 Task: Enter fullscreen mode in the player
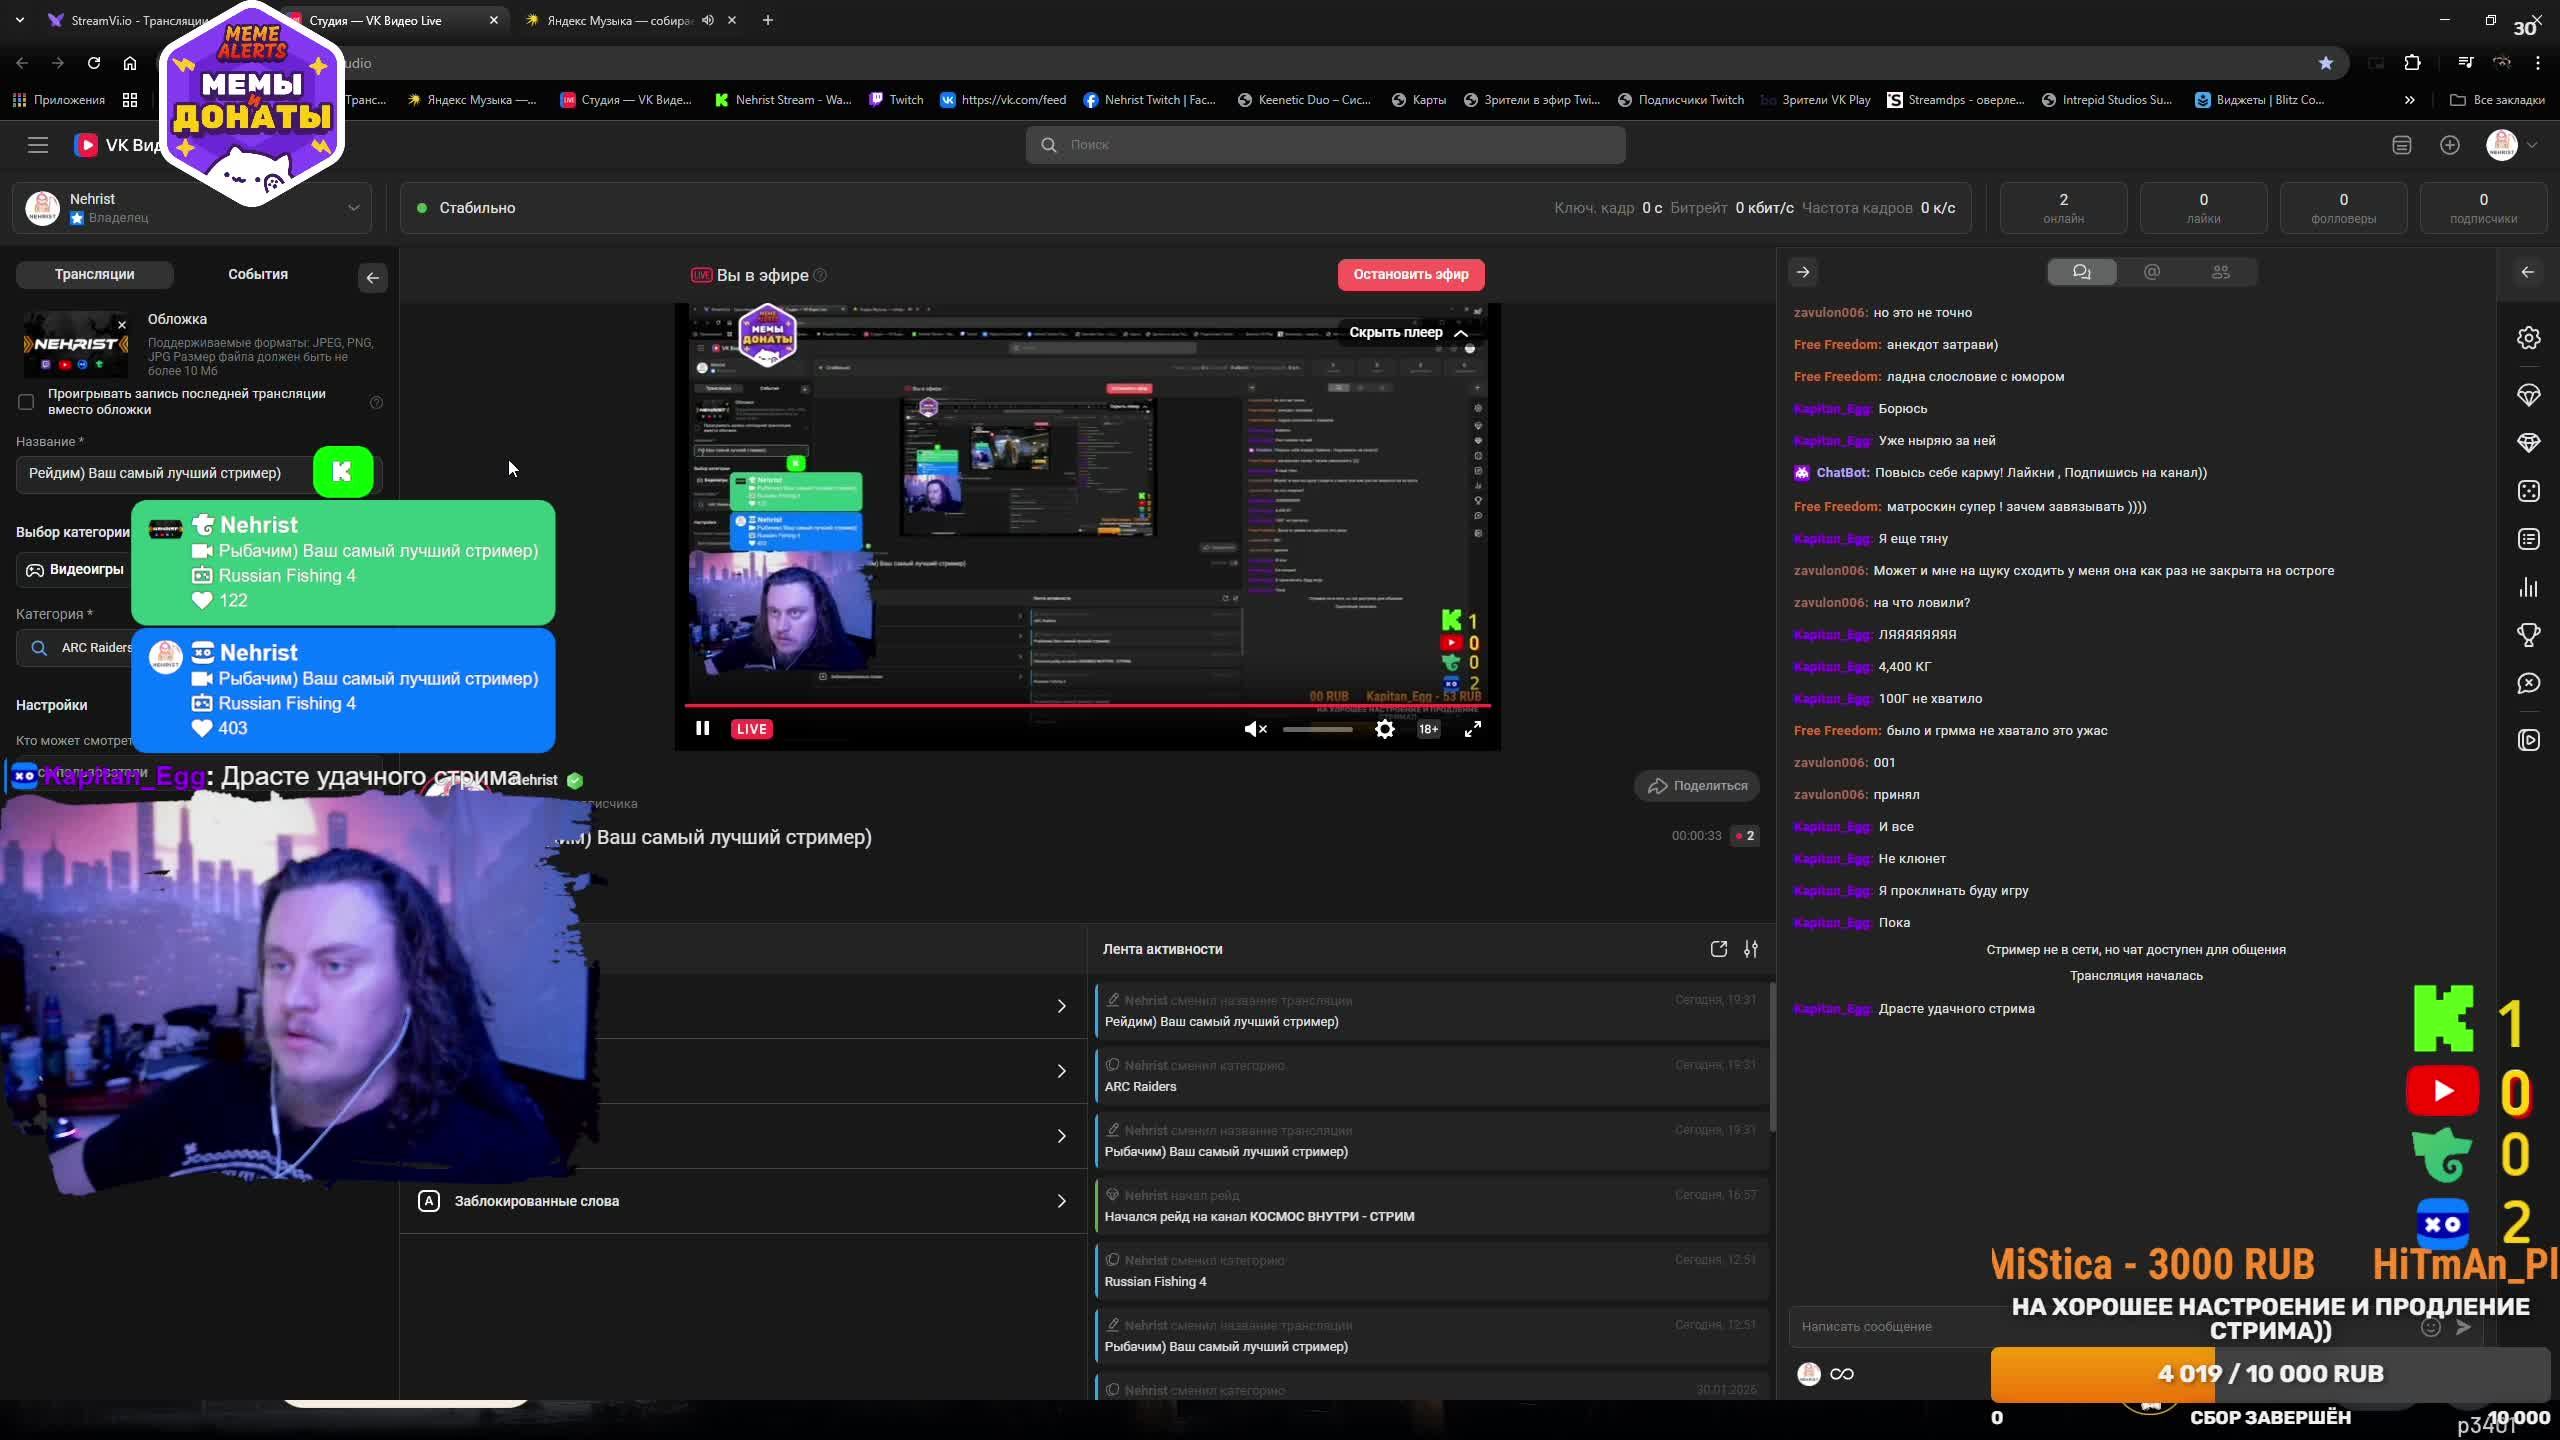pos(1472,729)
